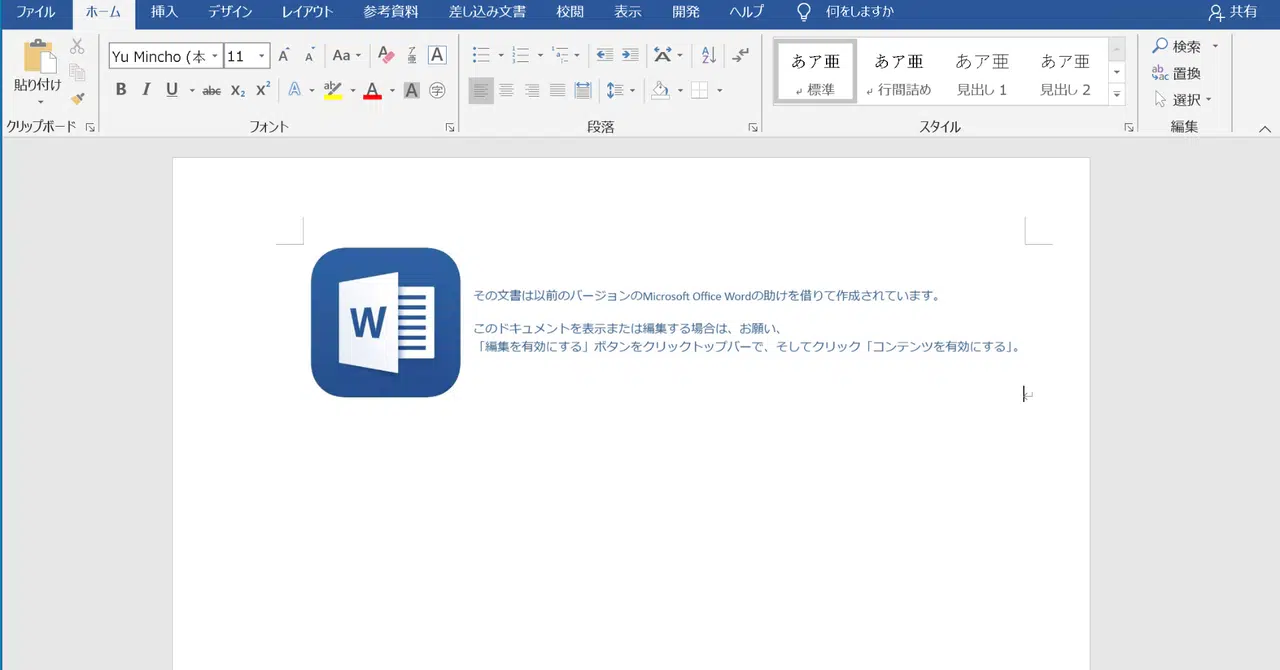The image size is (1280, 670).
Task: Open the ファイル (File) menu
Action: 35,12
